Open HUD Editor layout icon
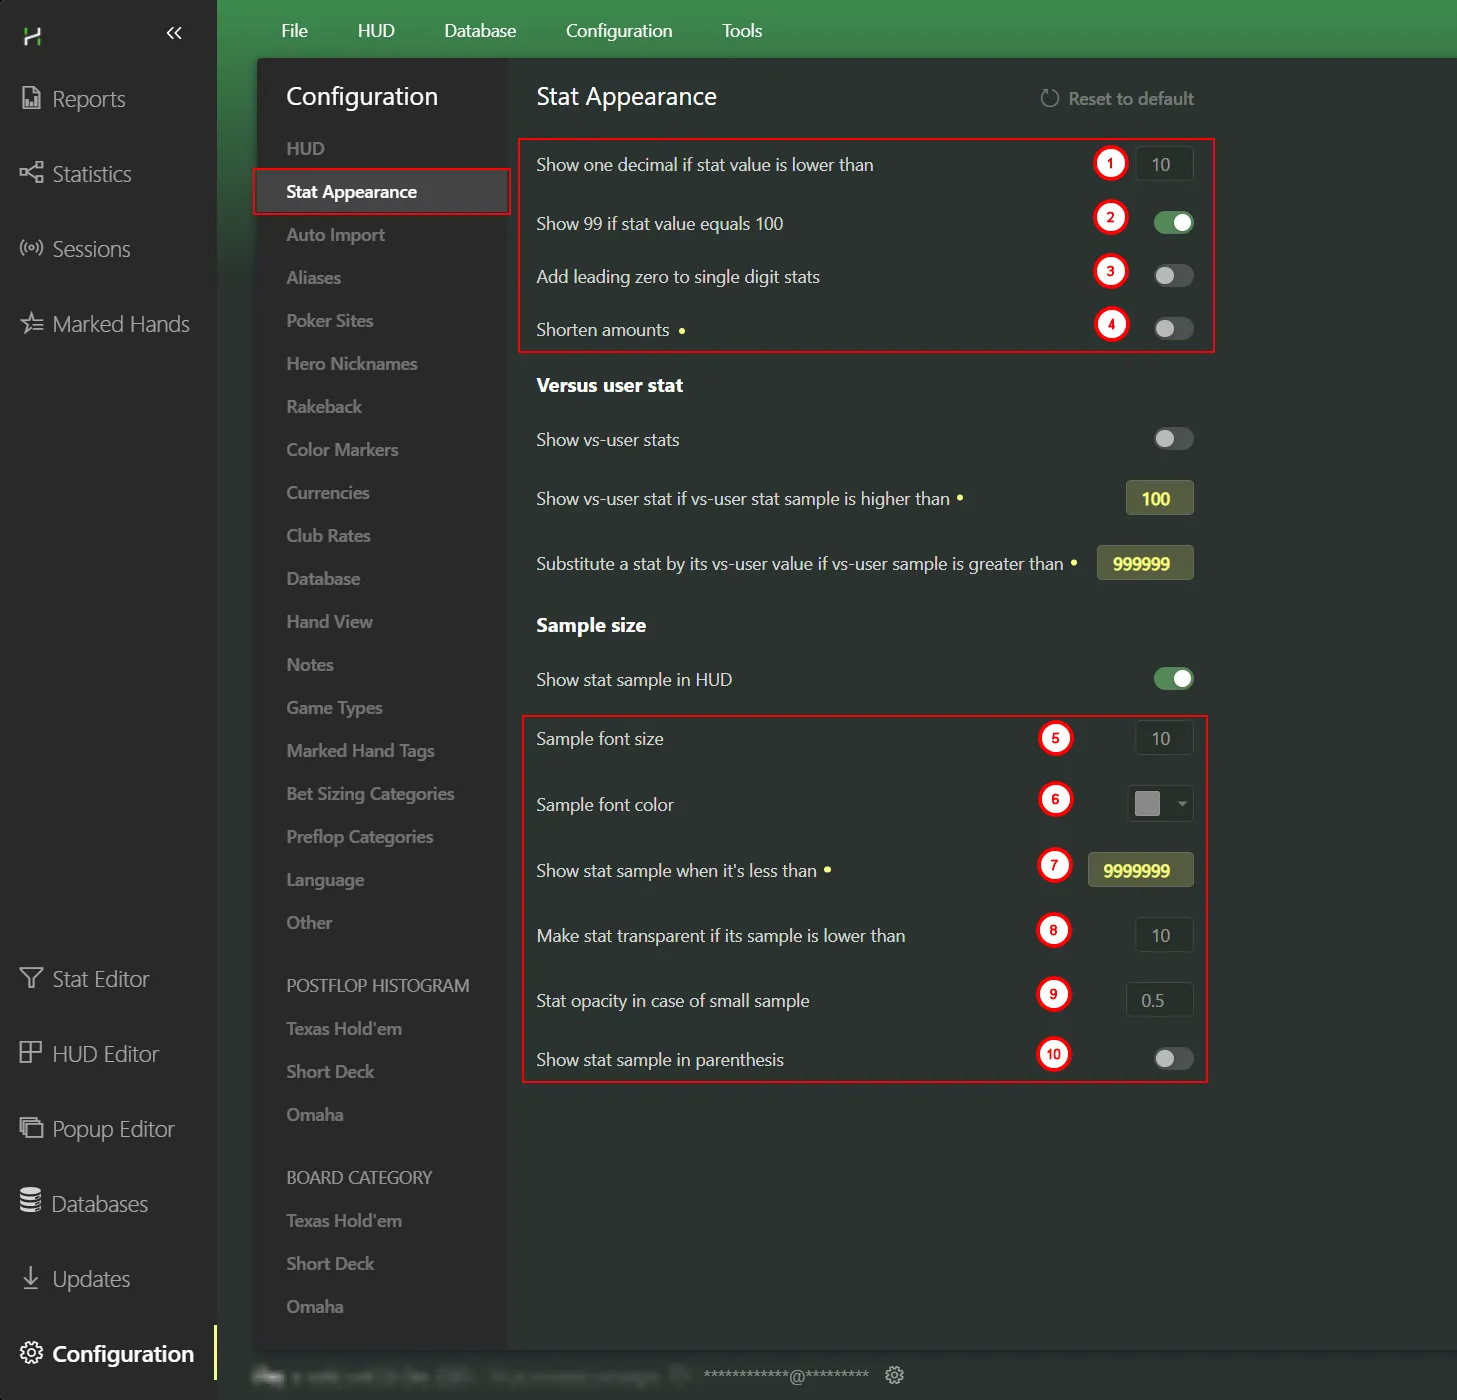The image size is (1457, 1400). point(31,1053)
